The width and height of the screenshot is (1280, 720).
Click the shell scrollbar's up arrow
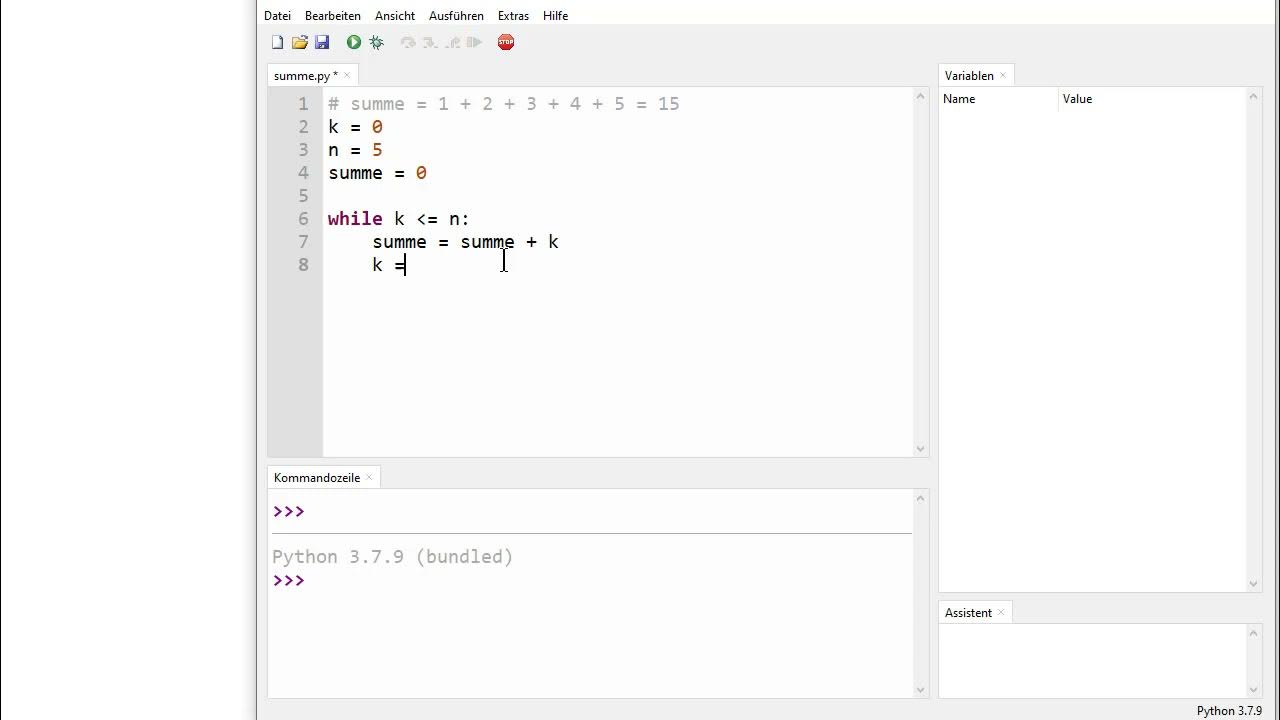click(921, 498)
